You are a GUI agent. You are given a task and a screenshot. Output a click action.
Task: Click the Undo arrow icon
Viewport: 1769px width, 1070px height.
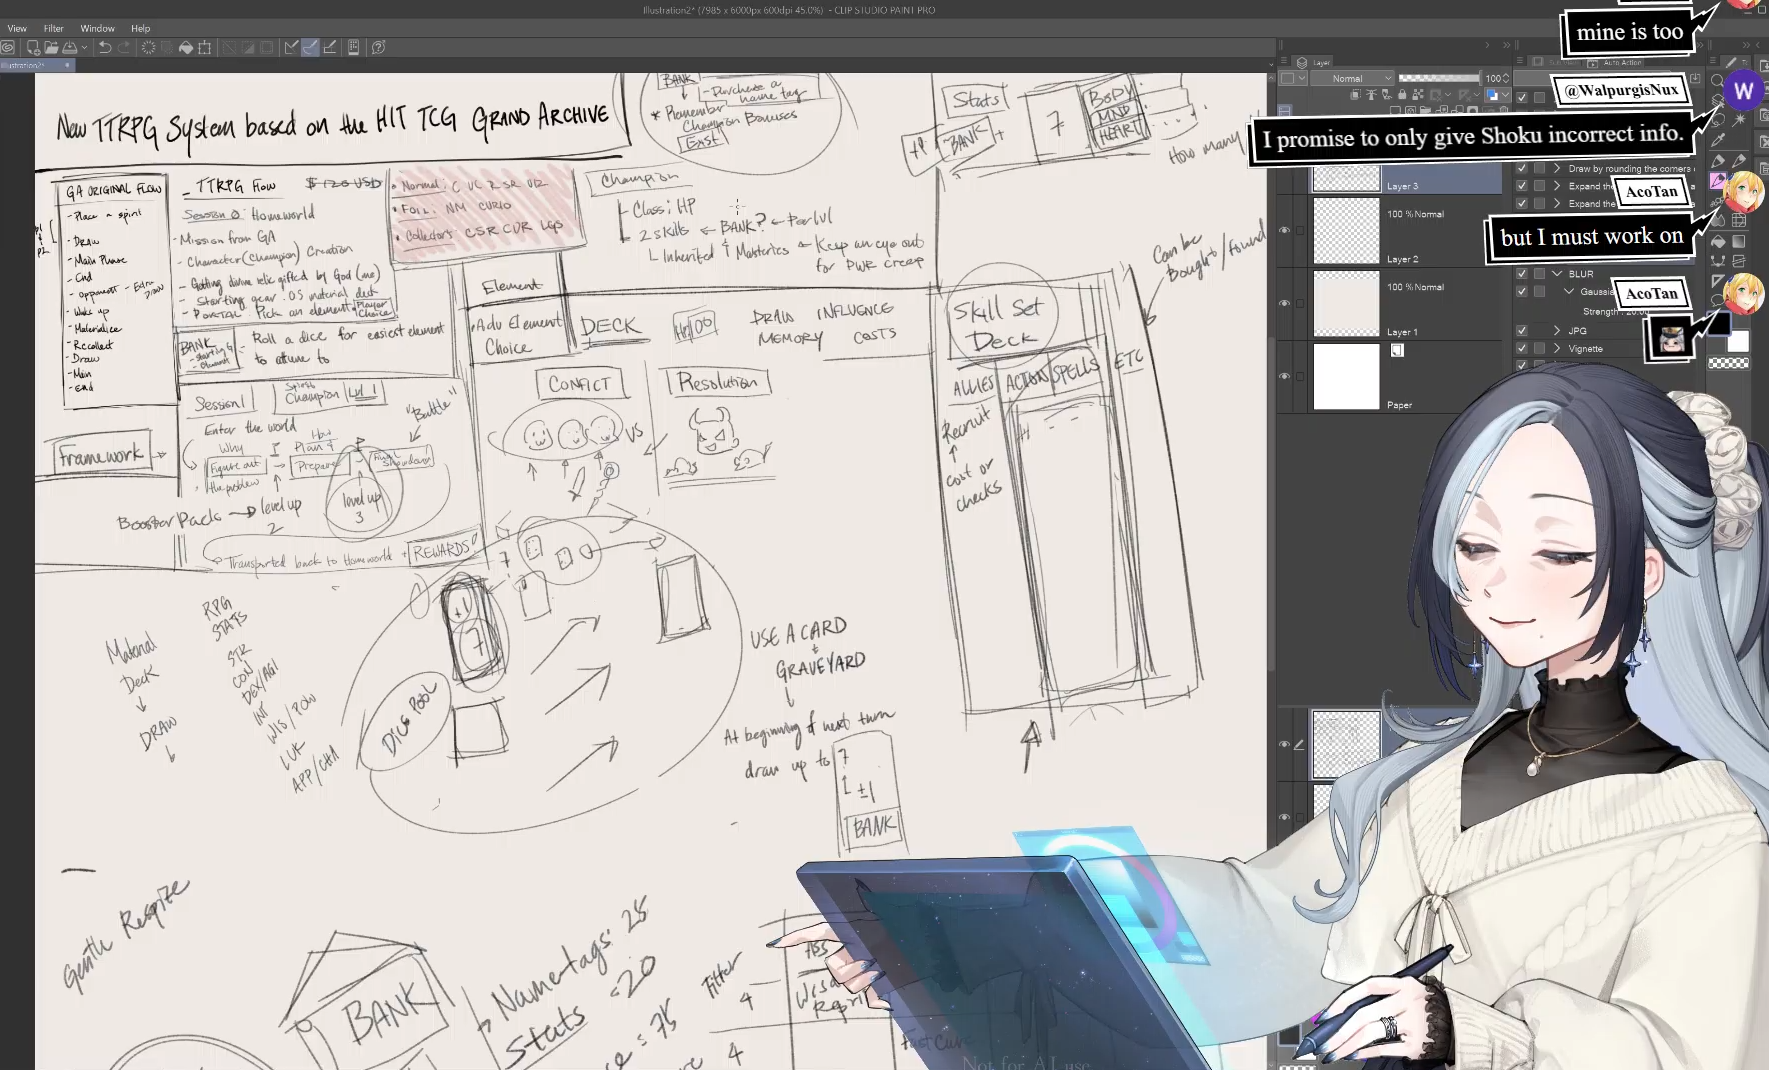[104, 47]
